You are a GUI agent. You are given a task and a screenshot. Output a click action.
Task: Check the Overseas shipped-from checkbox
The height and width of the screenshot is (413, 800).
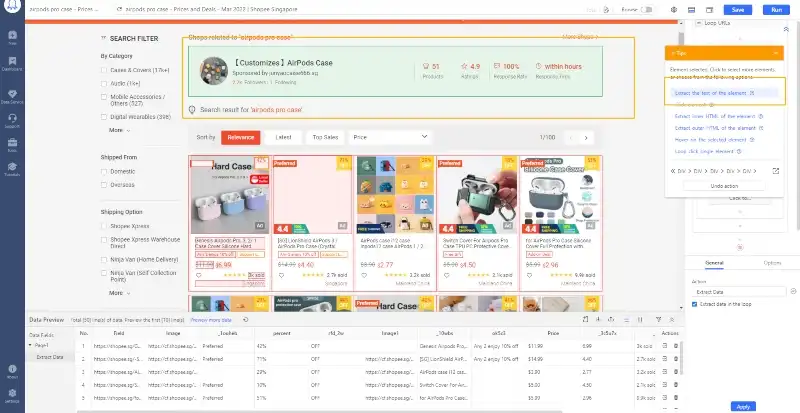tap(104, 185)
